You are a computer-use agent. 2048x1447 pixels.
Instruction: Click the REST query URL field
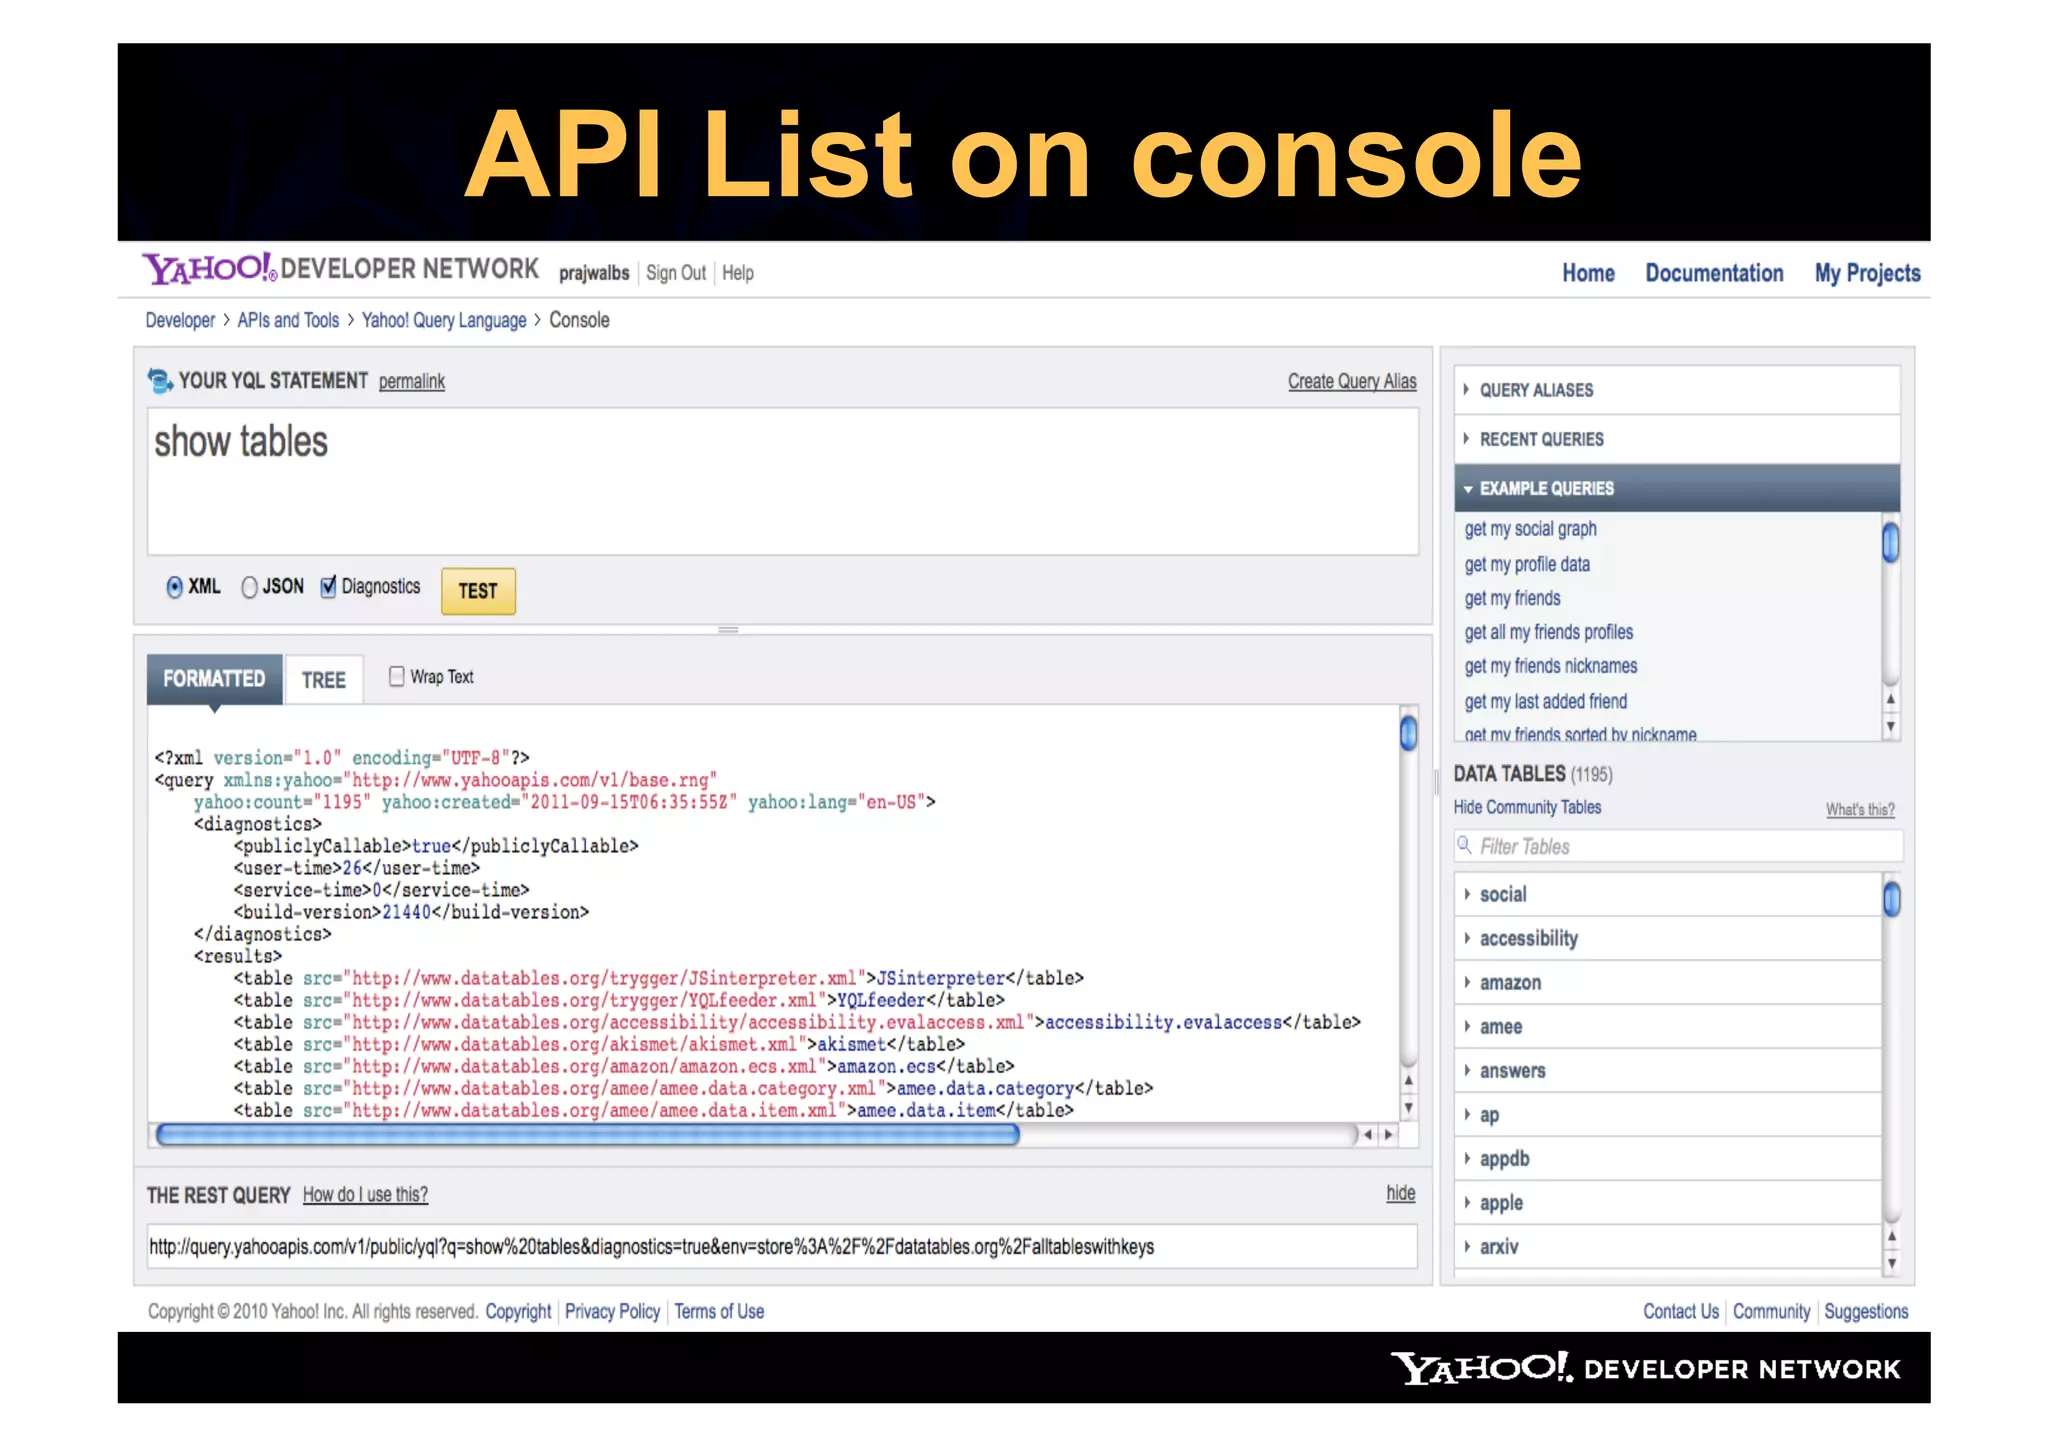tap(783, 1246)
